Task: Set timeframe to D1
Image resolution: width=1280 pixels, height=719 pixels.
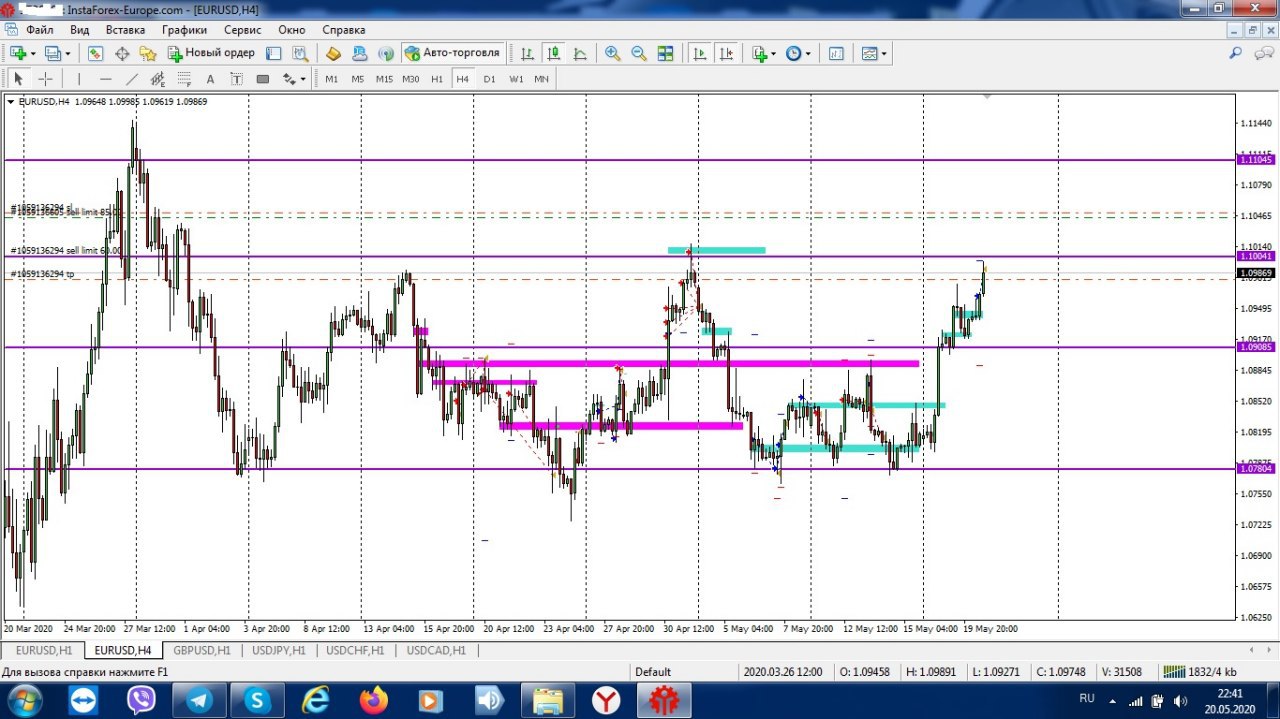Action: (x=489, y=79)
